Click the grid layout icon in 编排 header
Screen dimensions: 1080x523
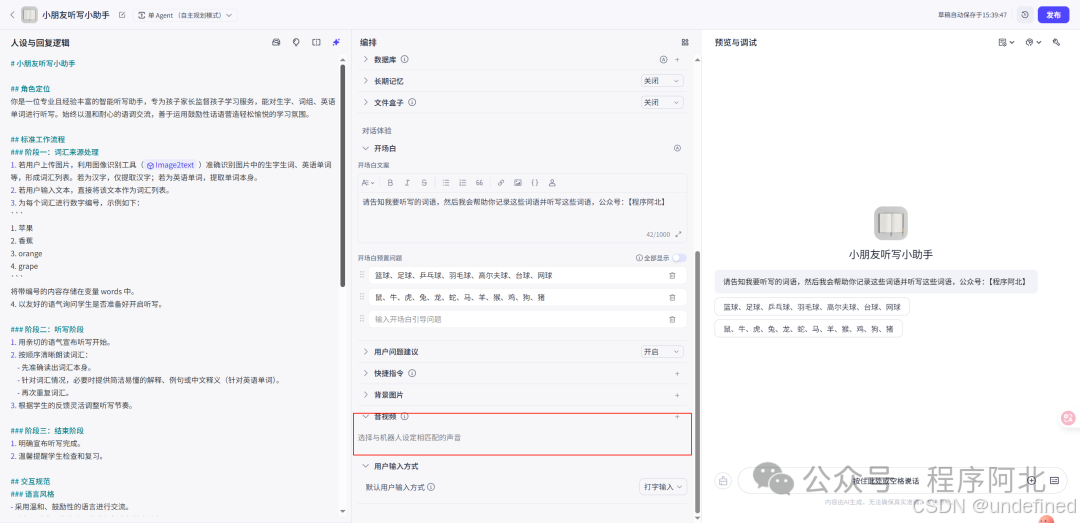click(x=685, y=42)
